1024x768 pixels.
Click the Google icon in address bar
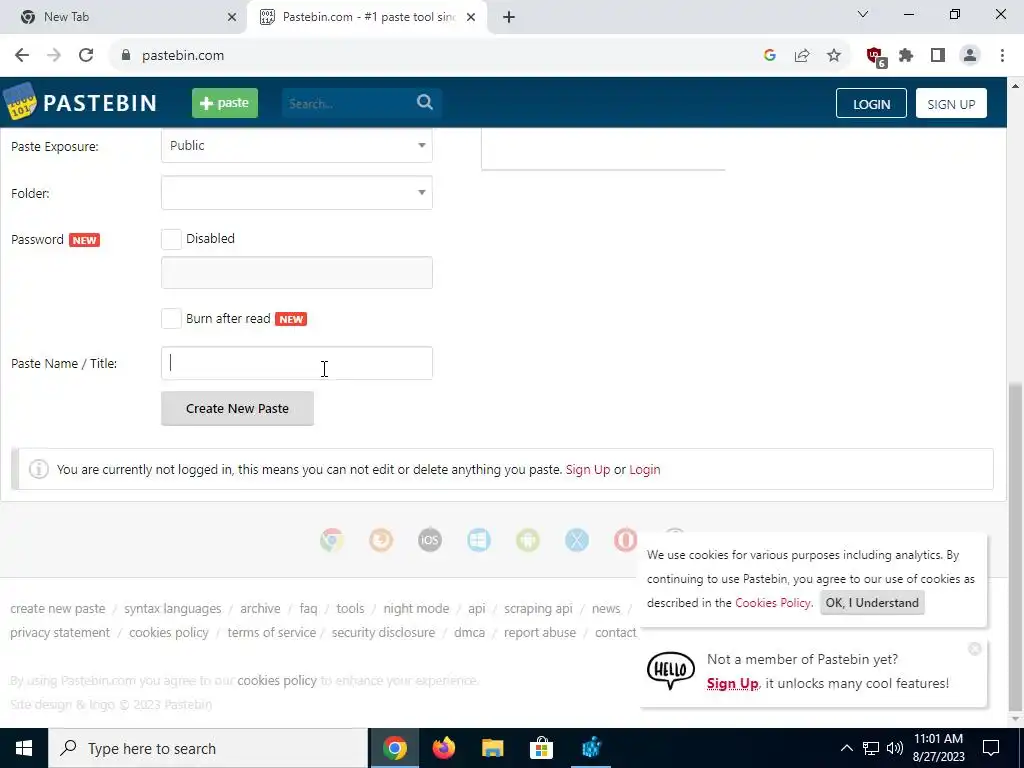(x=770, y=56)
